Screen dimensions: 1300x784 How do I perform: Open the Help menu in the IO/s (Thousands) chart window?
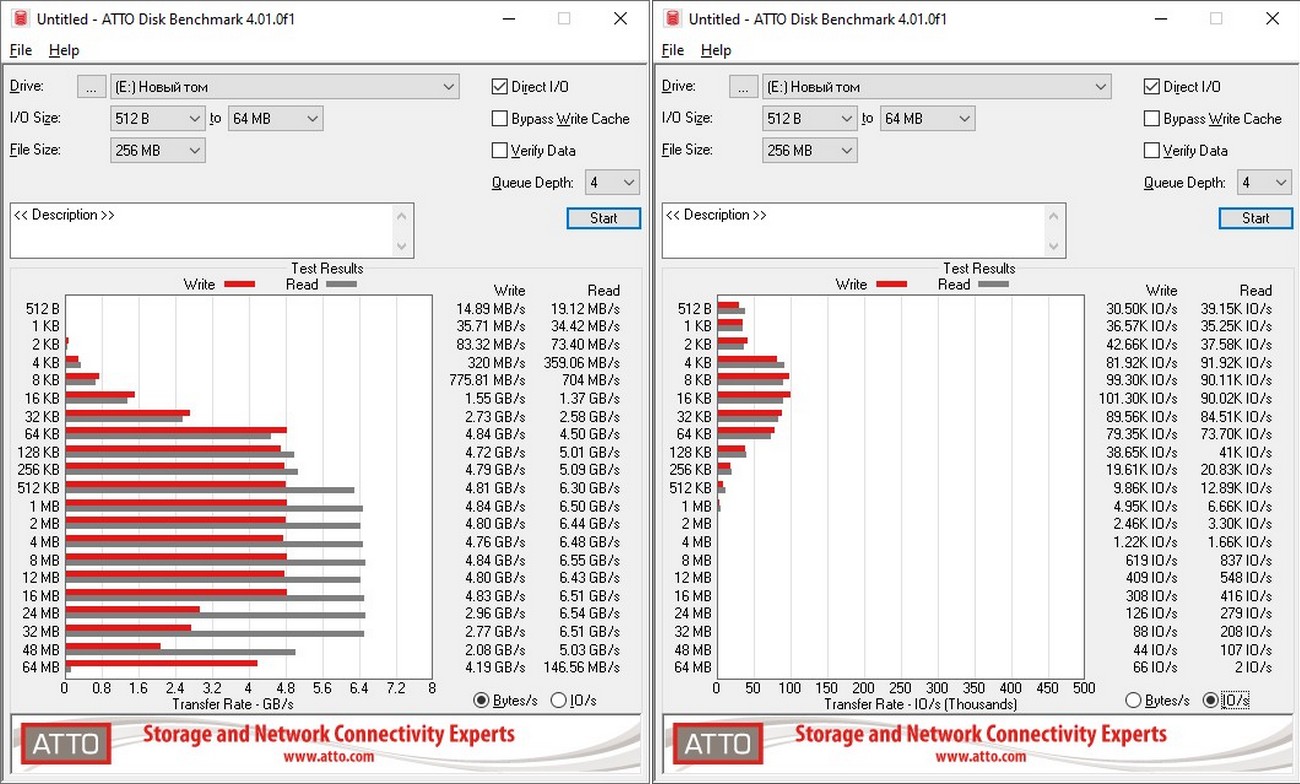pyautogui.click(x=716, y=50)
